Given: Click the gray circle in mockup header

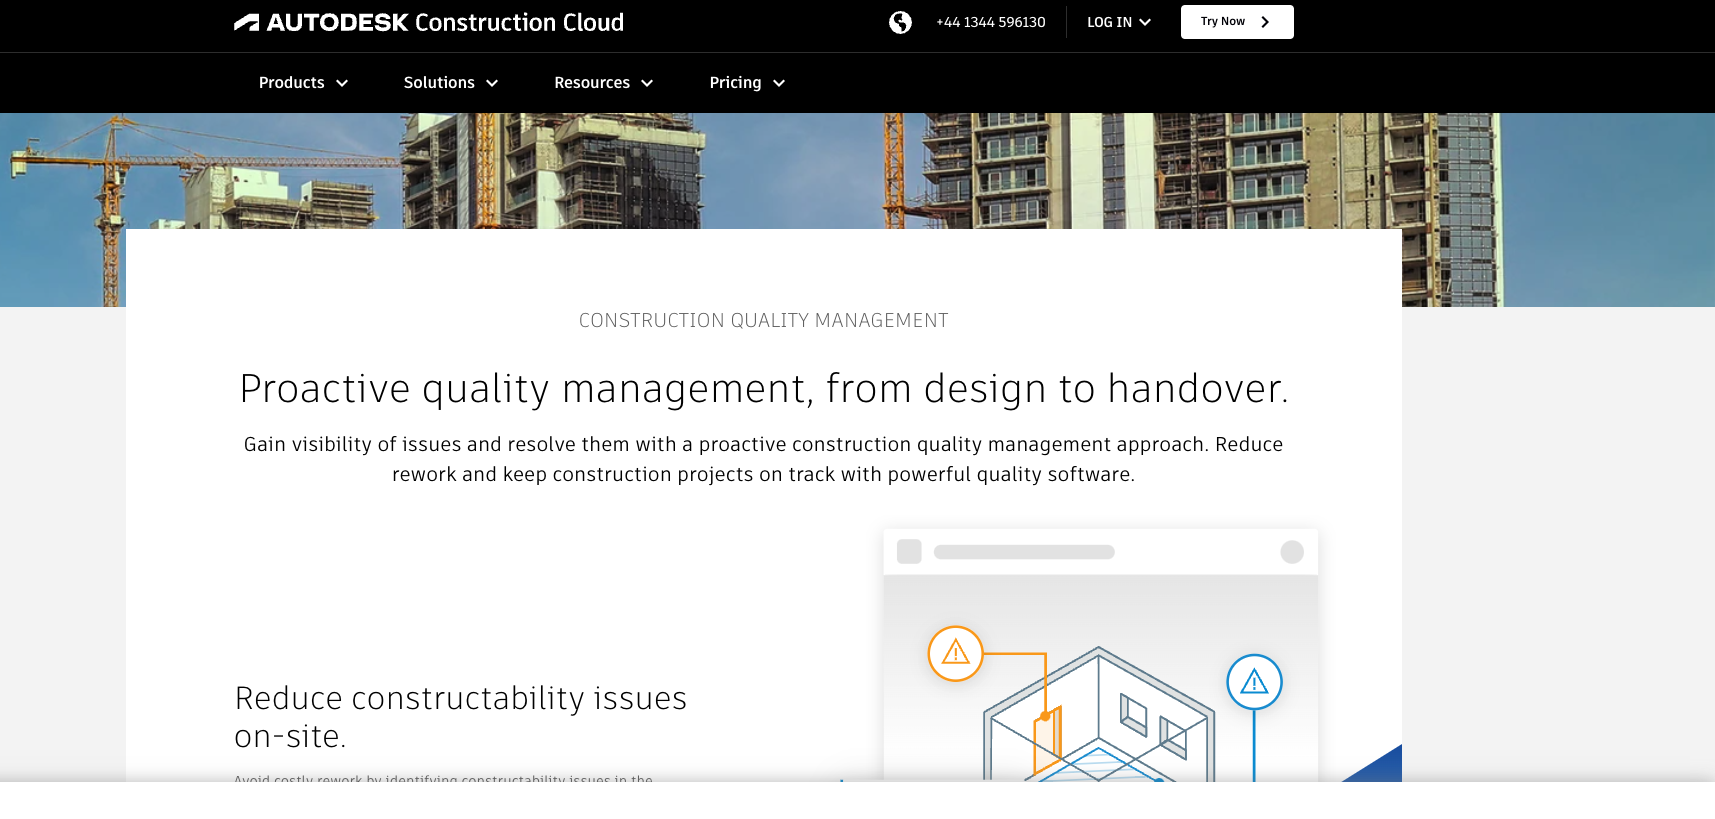Looking at the screenshot, I should [x=1292, y=552].
